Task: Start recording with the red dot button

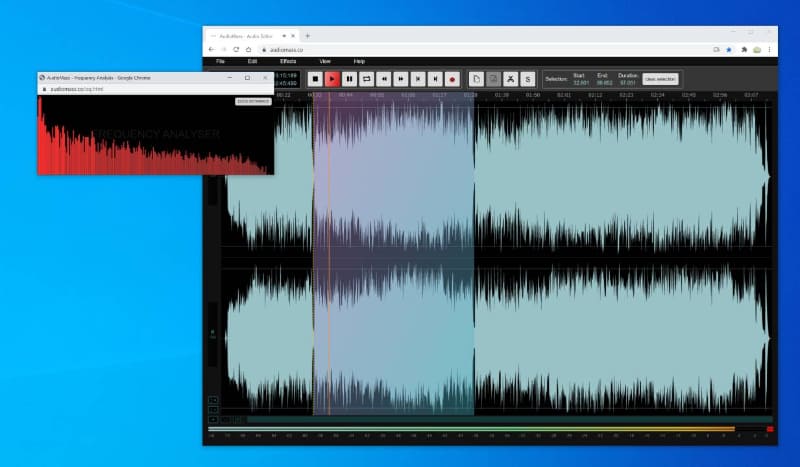Action: 452,79
